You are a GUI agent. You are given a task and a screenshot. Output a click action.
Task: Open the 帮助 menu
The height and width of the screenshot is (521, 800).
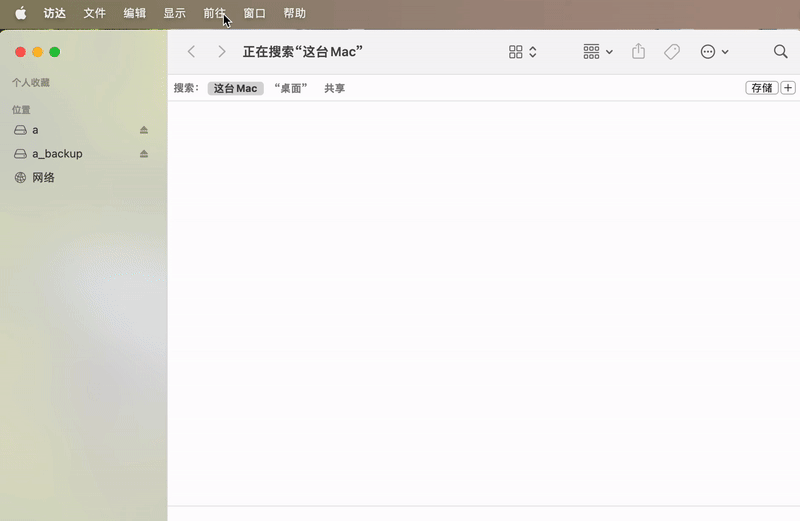[x=294, y=13]
